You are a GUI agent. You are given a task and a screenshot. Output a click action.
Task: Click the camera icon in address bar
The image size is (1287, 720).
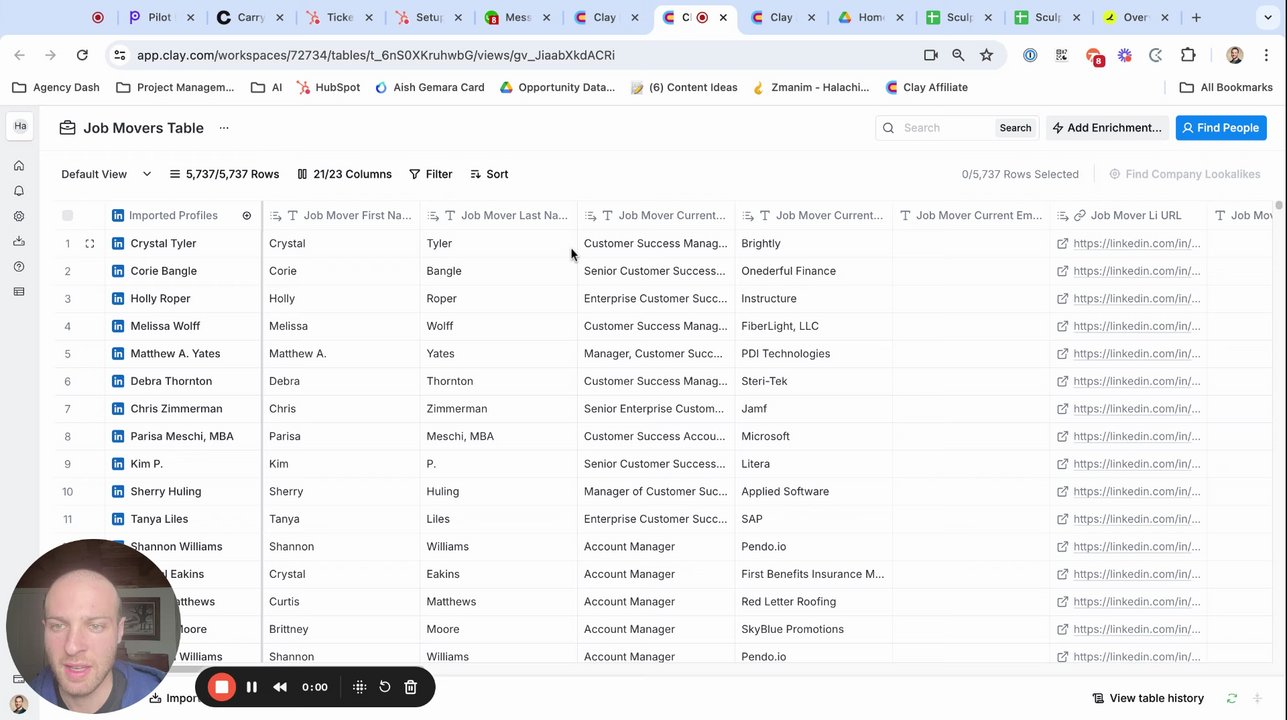click(x=931, y=55)
